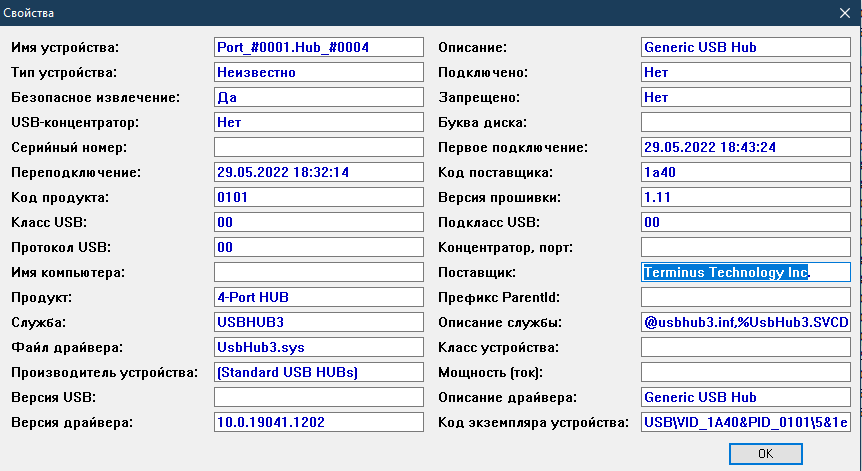This screenshot has height=471, width=862.
Task: Click the label text "Поставщик:"
Action: click(477, 273)
